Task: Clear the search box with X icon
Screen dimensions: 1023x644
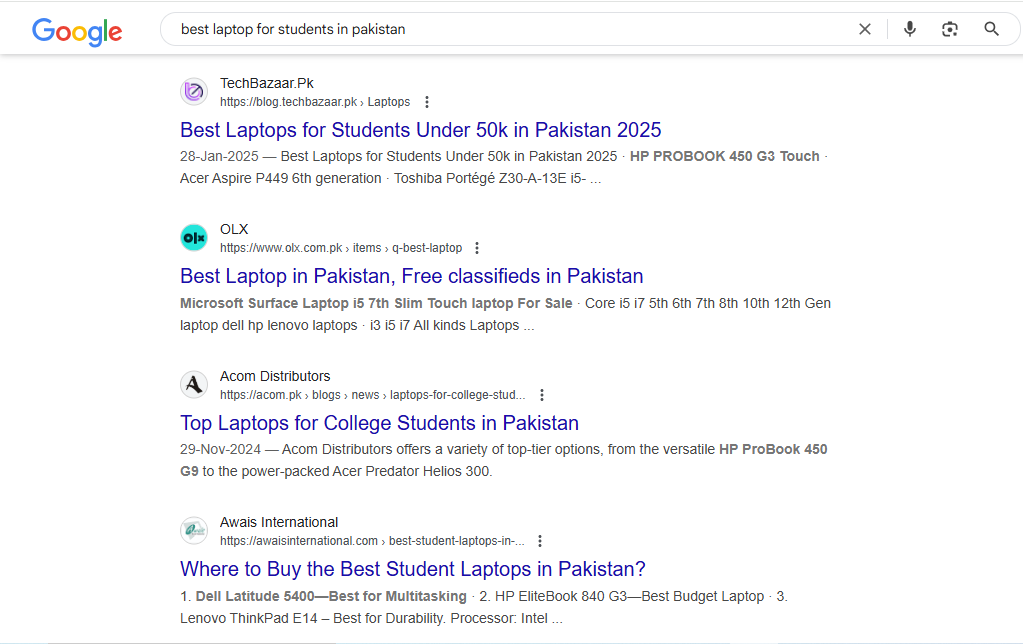Action: tap(864, 29)
